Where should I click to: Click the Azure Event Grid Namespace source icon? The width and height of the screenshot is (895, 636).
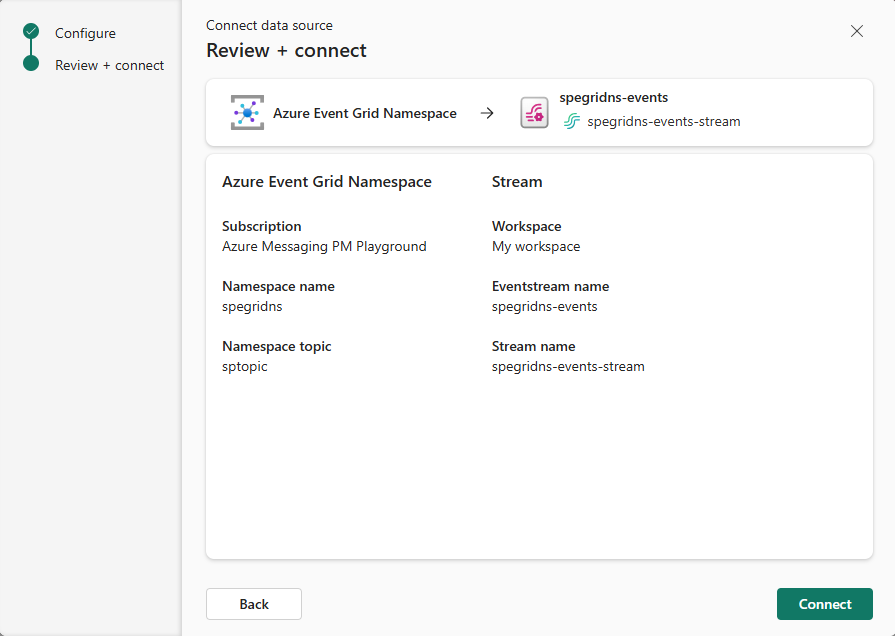(x=246, y=112)
